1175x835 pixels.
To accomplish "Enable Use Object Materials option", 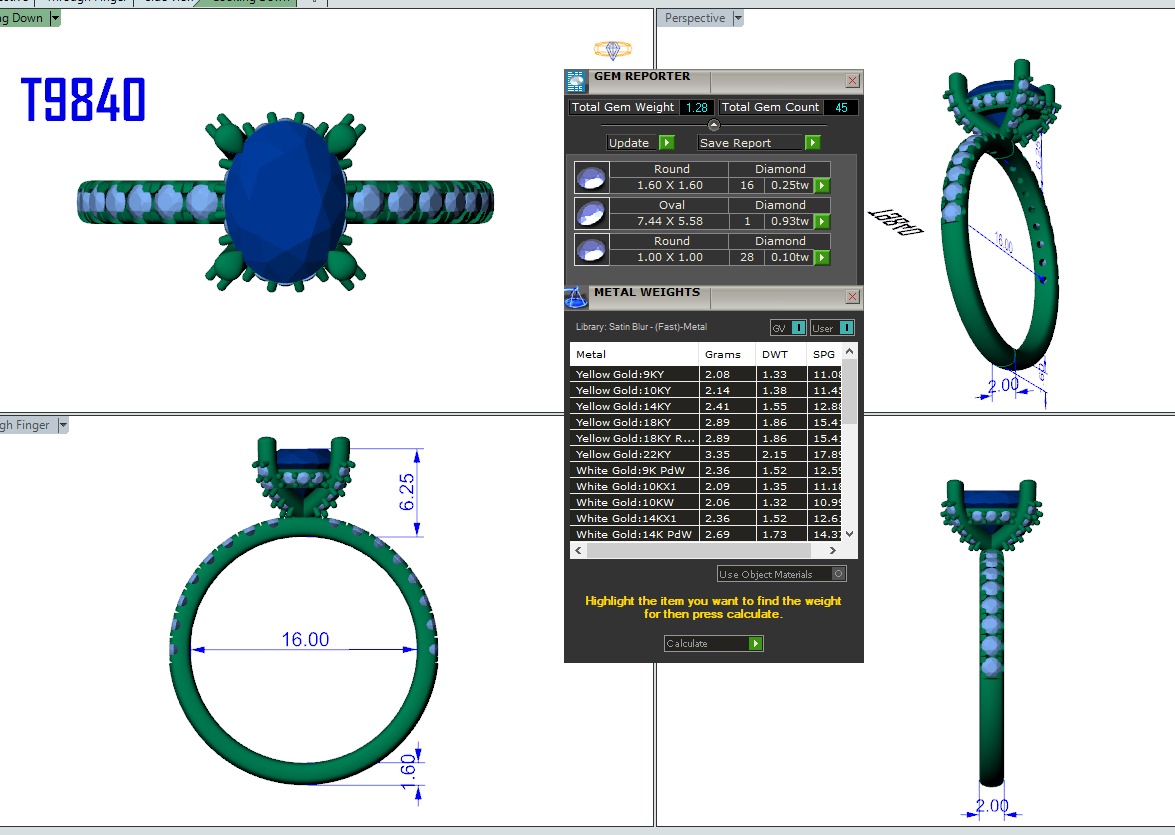I will pos(838,574).
